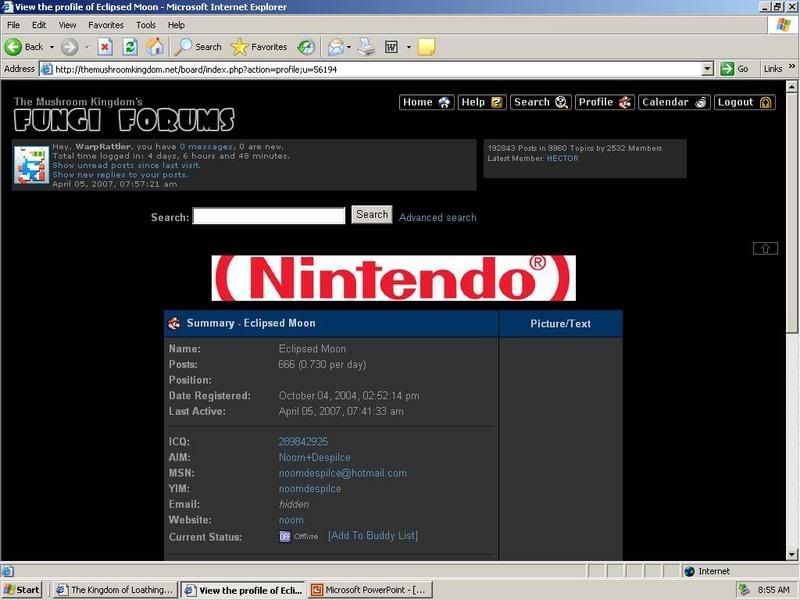The image size is (800, 600).
Task: Click the Windows flag throbber icon
Action: click(x=783, y=24)
